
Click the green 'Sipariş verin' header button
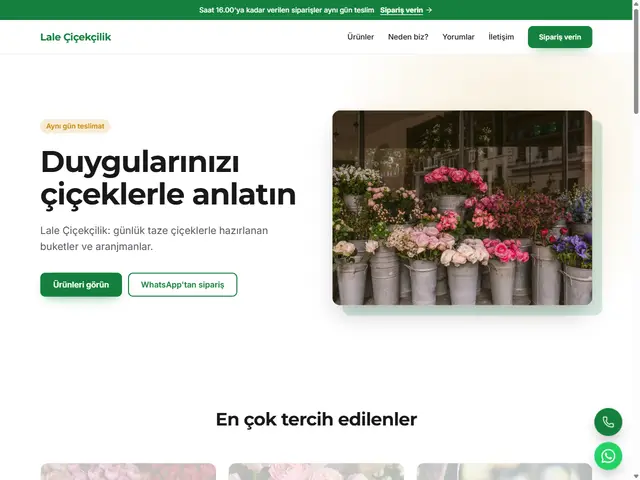click(x=560, y=37)
